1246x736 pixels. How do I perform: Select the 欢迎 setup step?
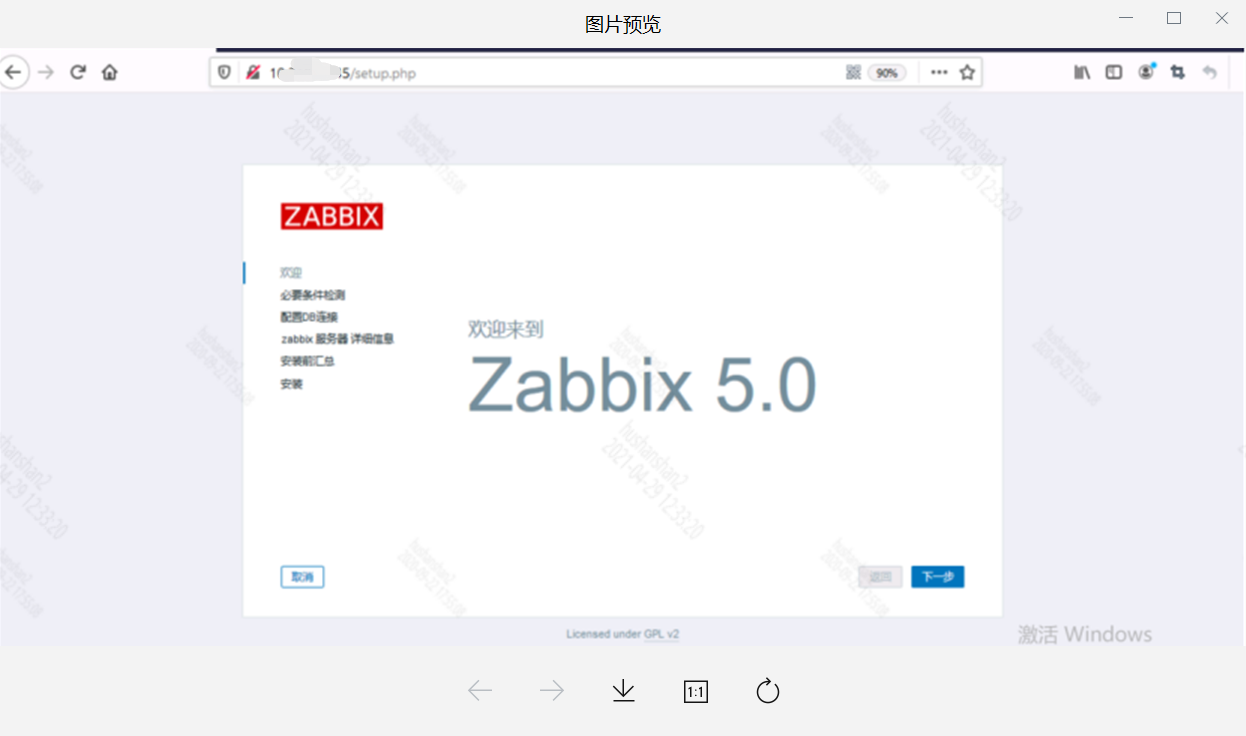(291, 272)
